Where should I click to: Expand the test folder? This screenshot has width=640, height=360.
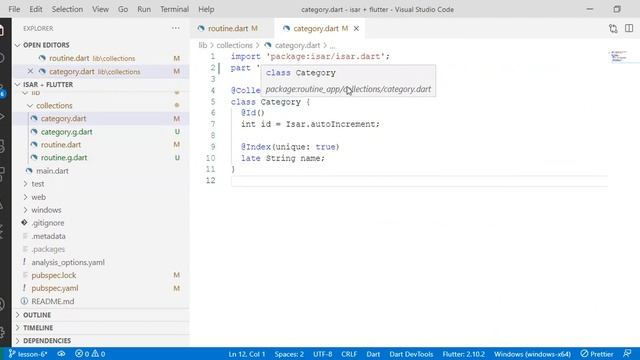(x=25, y=184)
